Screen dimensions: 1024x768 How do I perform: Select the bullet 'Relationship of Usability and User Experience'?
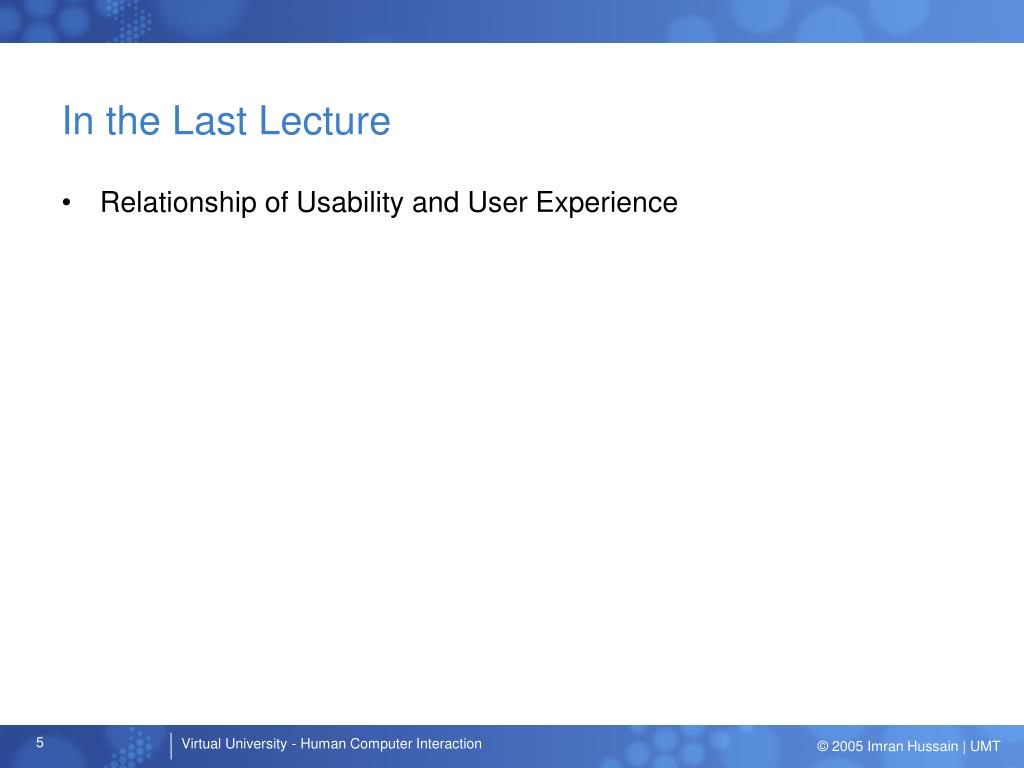[389, 202]
